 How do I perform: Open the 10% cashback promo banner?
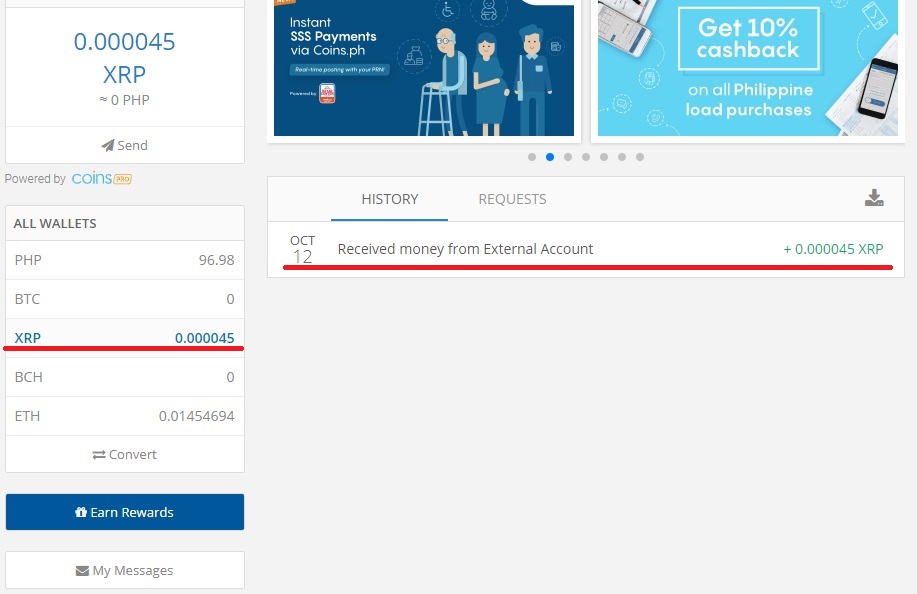click(747, 68)
